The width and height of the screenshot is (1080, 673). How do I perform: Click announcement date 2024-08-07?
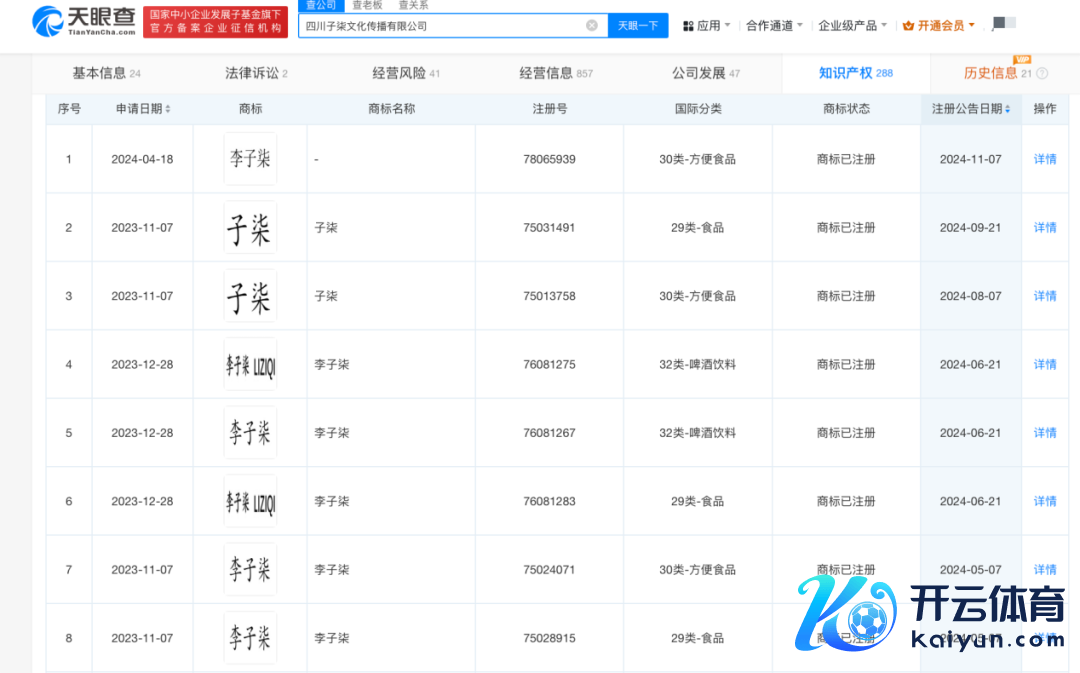[x=970, y=296]
